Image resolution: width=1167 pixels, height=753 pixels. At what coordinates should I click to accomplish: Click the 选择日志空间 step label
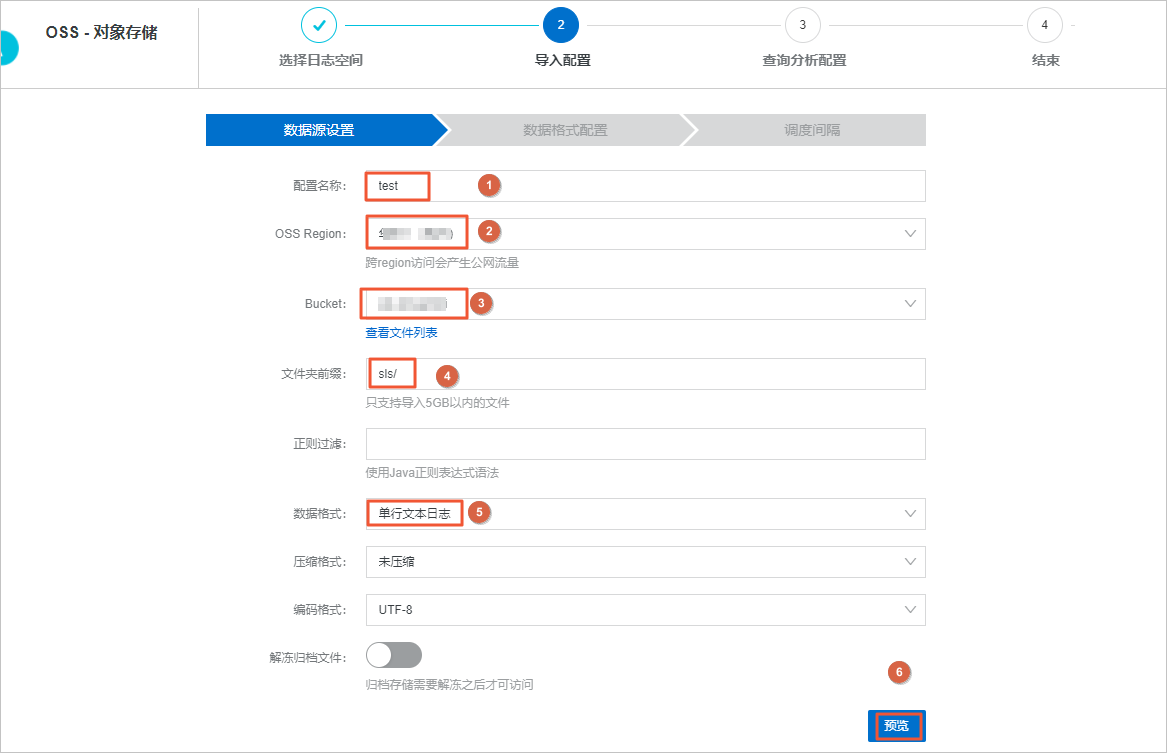coord(321,60)
